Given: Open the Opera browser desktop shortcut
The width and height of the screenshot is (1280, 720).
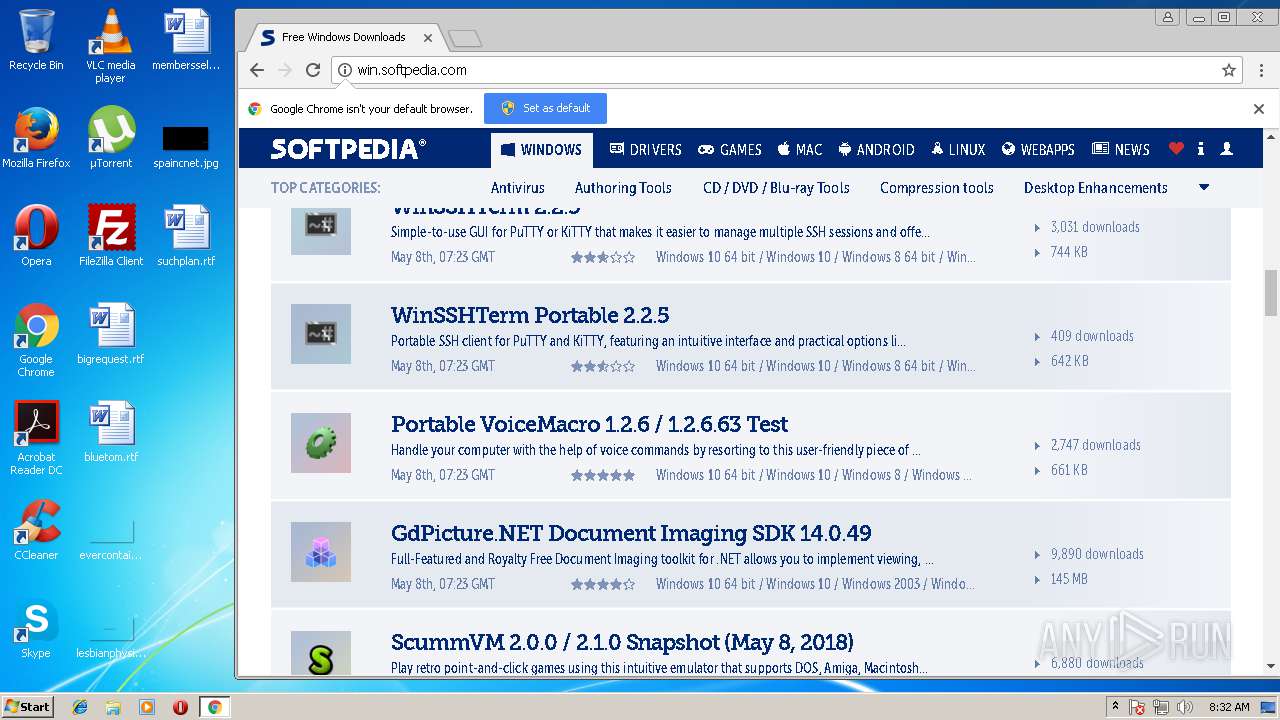Looking at the screenshot, I should click(x=36, y=236).
